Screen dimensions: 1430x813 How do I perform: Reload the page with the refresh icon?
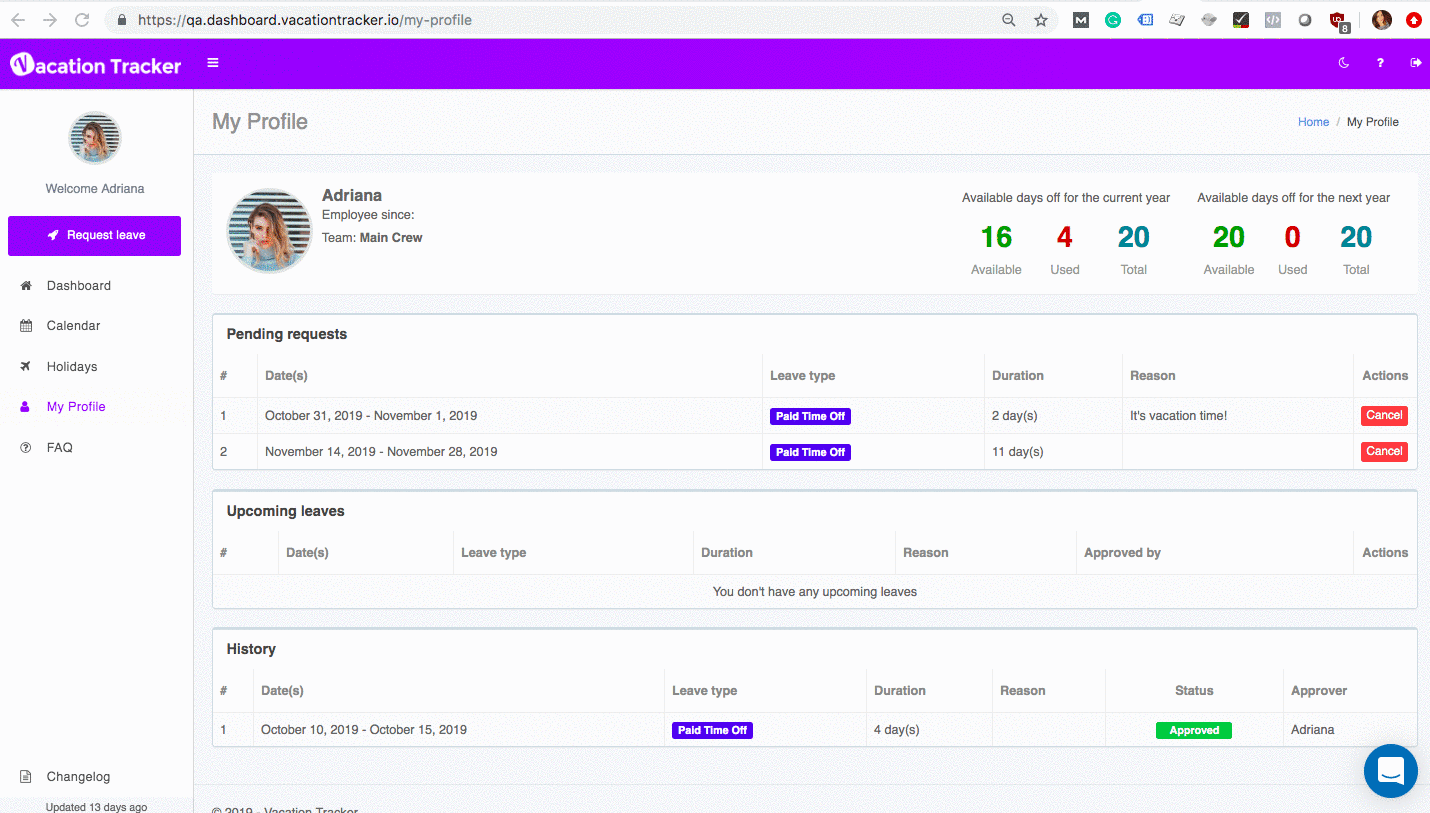pyautogui.click(x=82, y=20)
